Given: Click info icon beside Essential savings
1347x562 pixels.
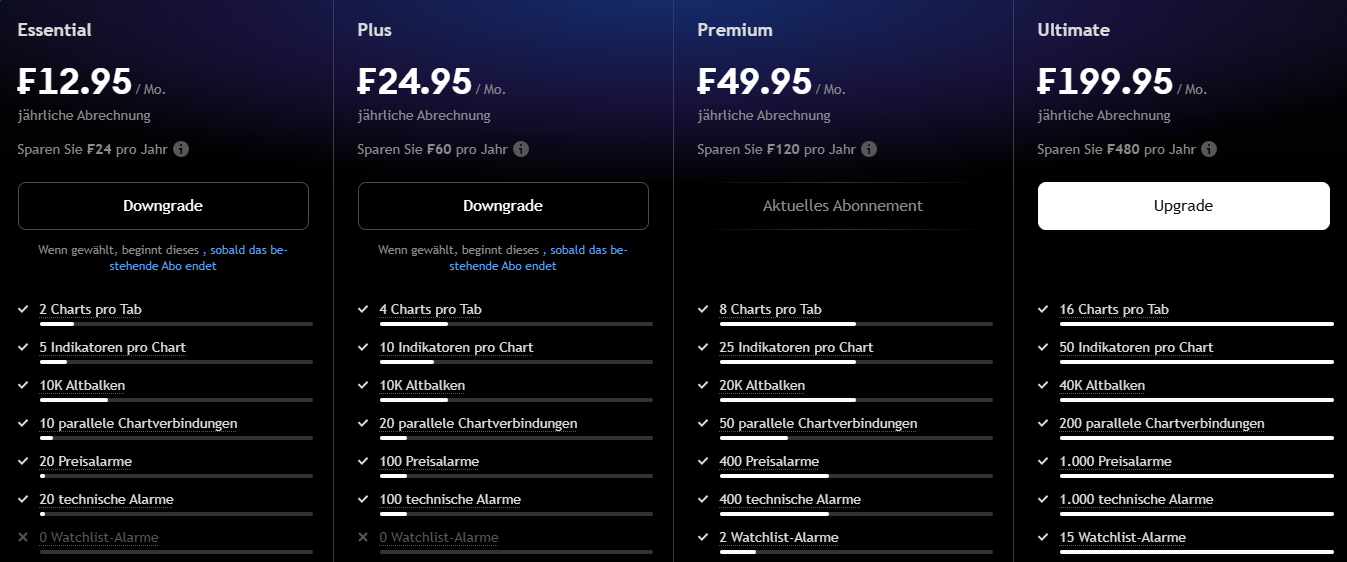Looking at the screenshot, I should (181, 149).
